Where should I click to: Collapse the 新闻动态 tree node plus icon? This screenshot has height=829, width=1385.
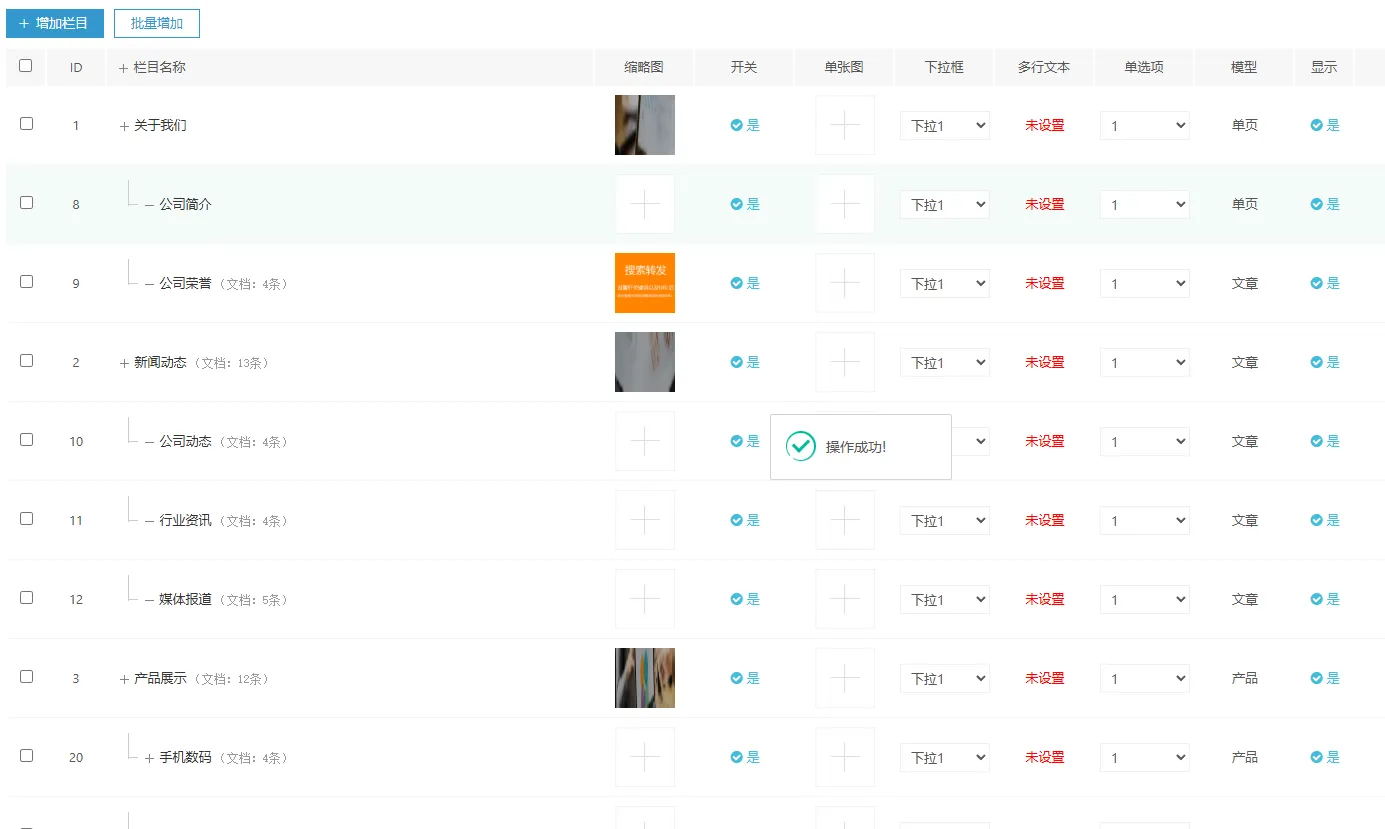(x=124, y=363)
